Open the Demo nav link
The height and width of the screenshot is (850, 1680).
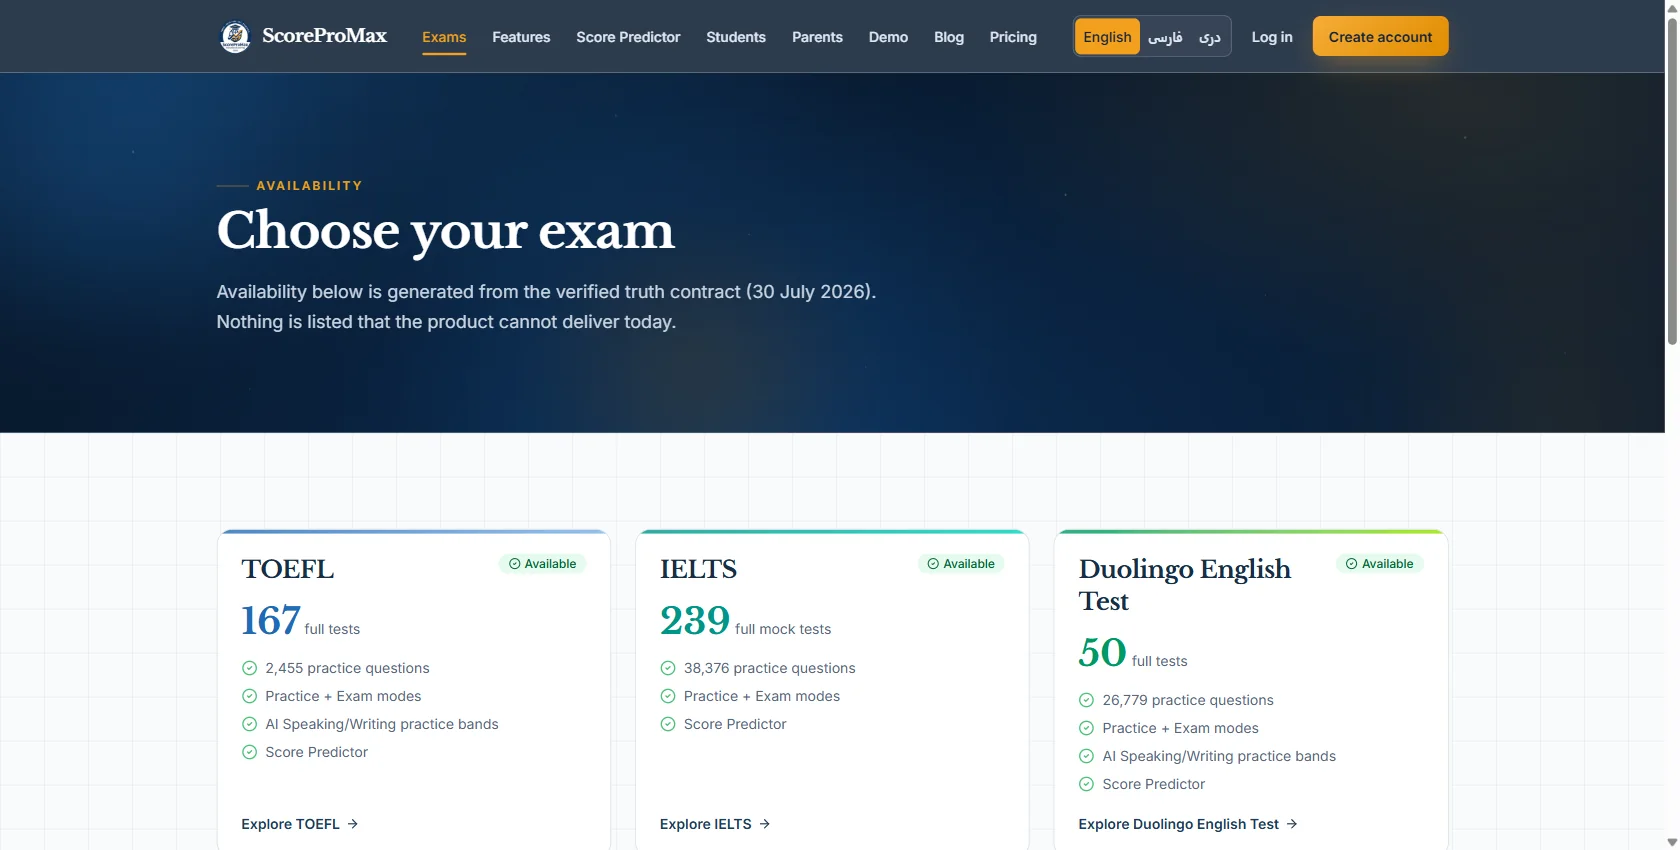point(888,37)
